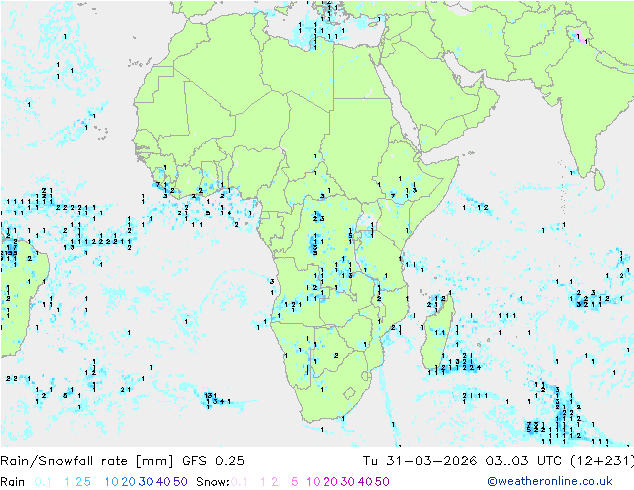Select the 'Rain/Snowfall rate [mm]' title text
The height and width of the screenshot is (490, 634).
[x=87, y=461]
